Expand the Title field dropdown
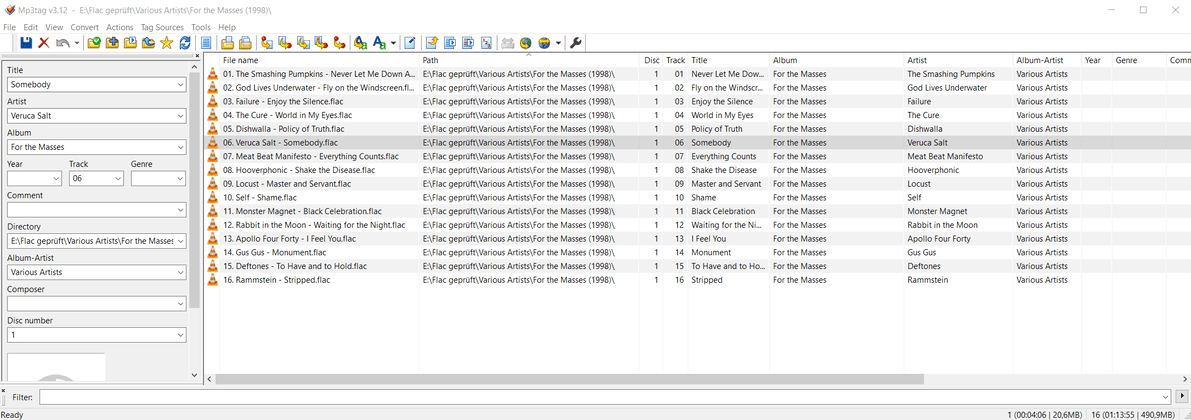Viewport: 1191px width, 420px height. click(x=180, y=85)
